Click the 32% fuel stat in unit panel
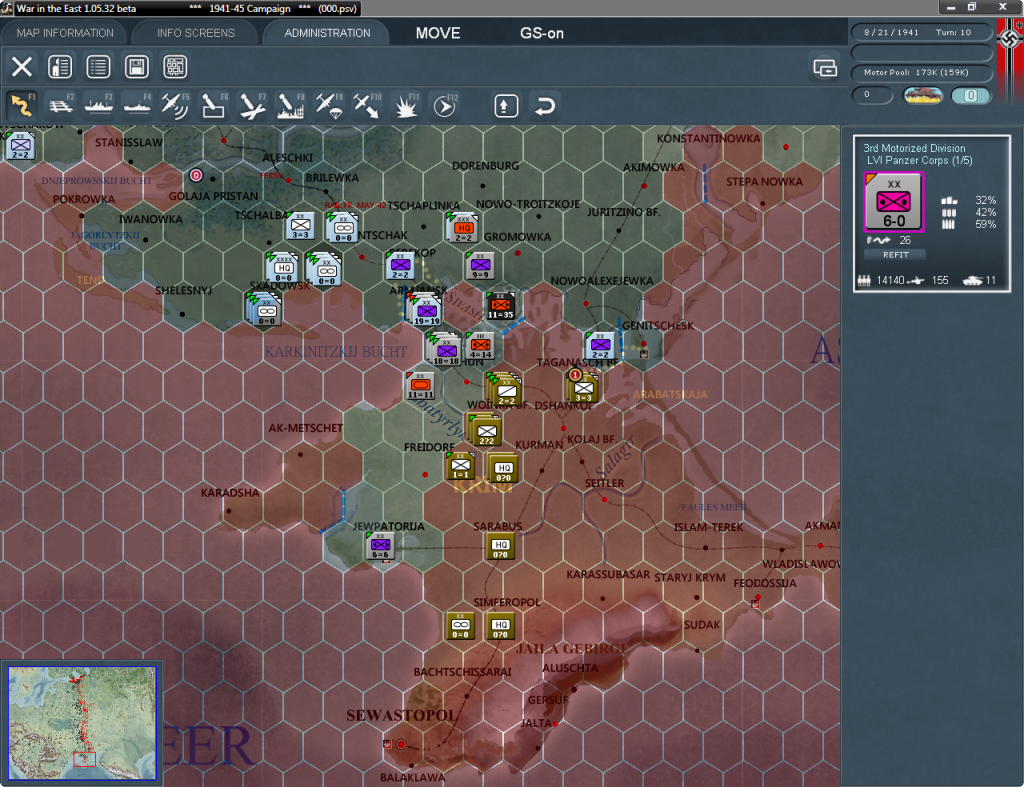 tap(985, 201)
